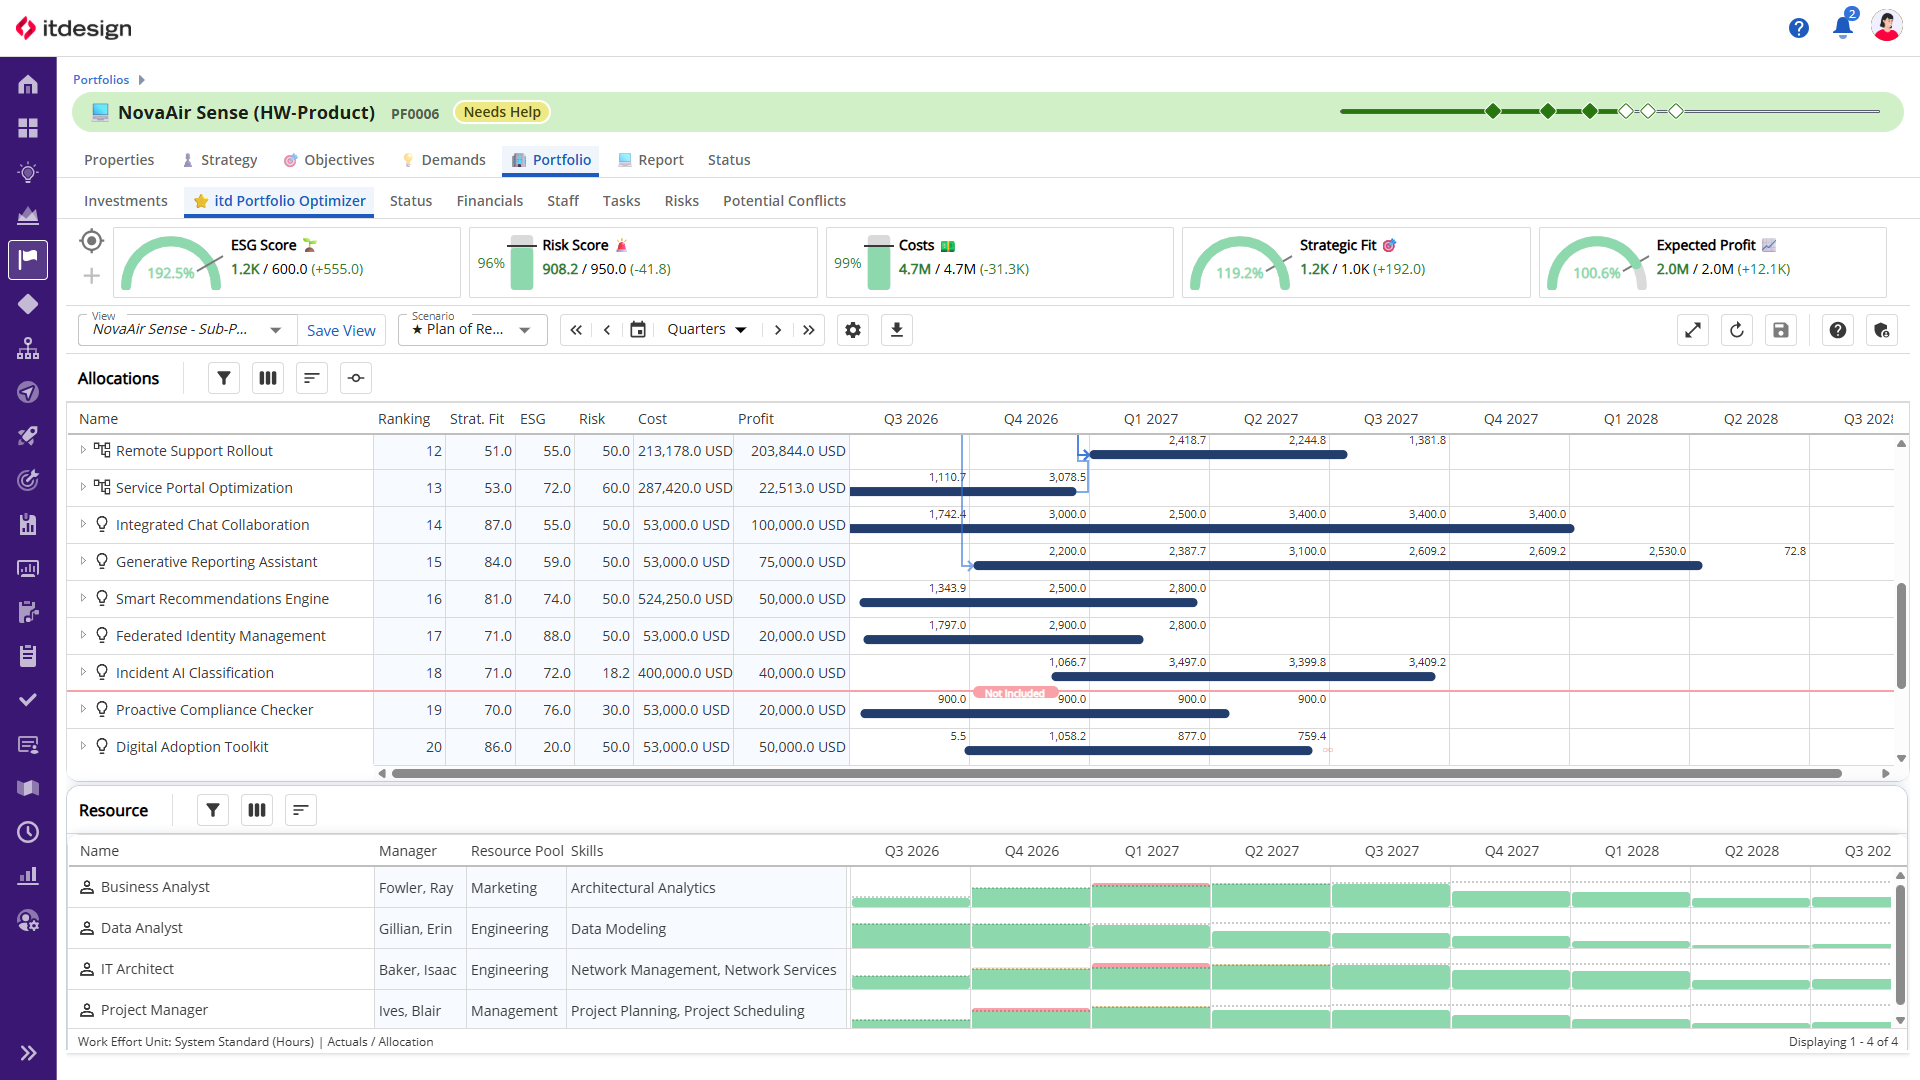Select the flag portfolios icon in sidebar
Image resolution: width=1920 pixels, height=1080 pixels.
click(x=28, y=260)
